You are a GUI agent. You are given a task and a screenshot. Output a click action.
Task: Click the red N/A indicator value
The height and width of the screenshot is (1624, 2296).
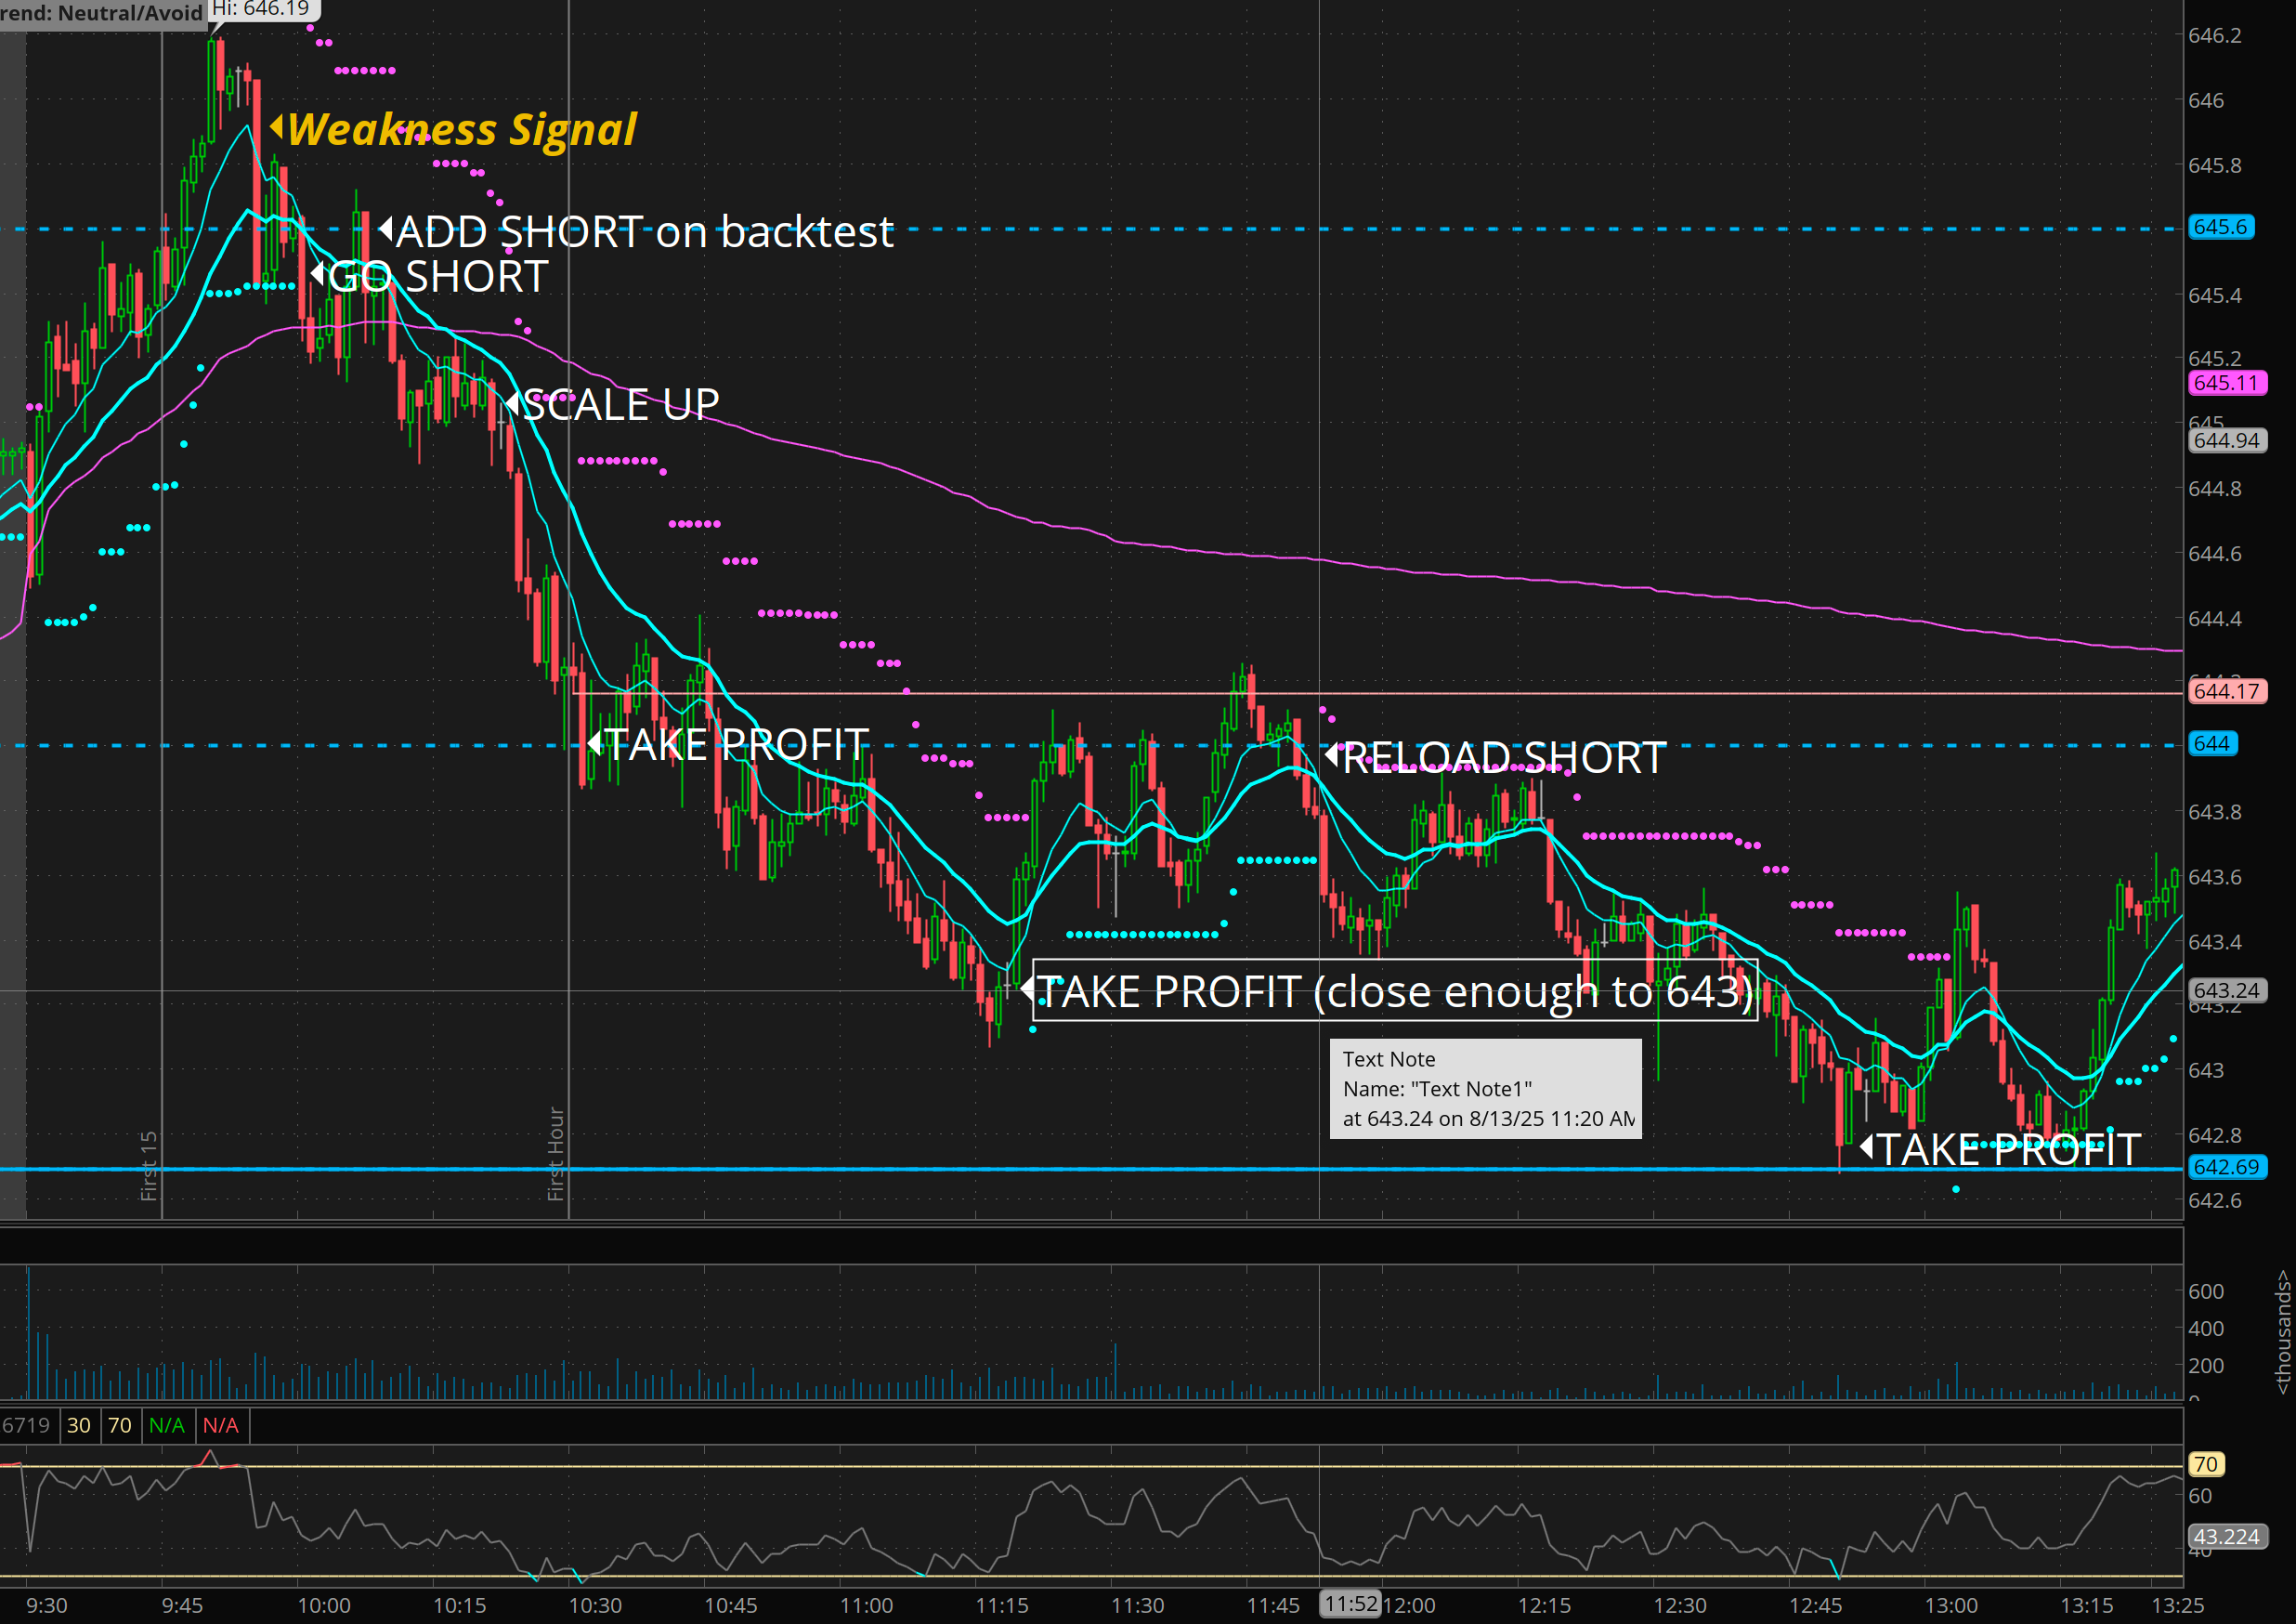click(221, 1425)
